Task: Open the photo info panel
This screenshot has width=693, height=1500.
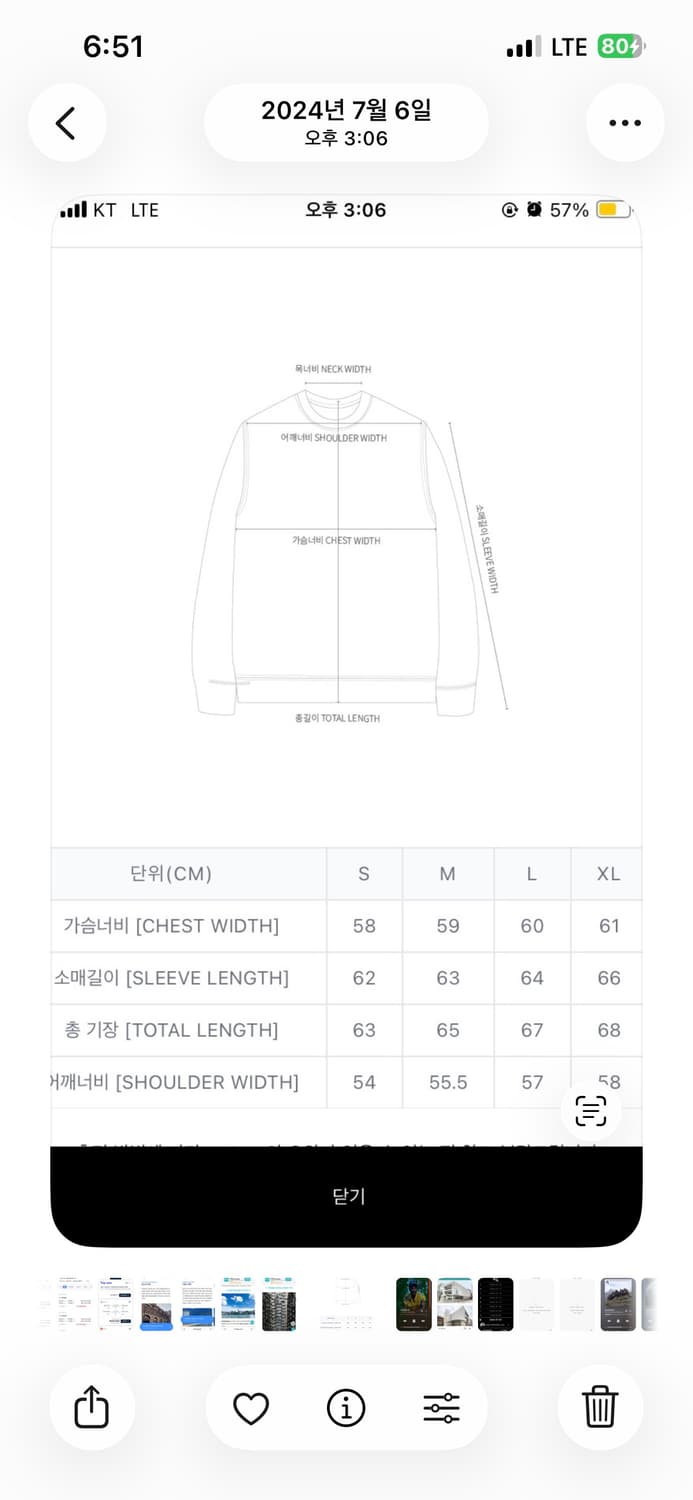Action: tap(345, 1406)
